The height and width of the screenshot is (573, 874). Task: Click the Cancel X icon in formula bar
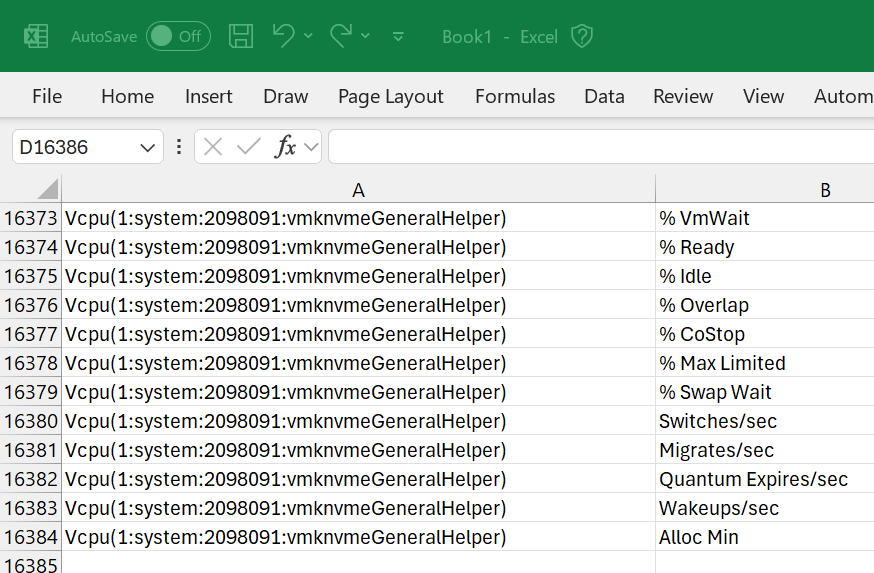tap(213, 147)
